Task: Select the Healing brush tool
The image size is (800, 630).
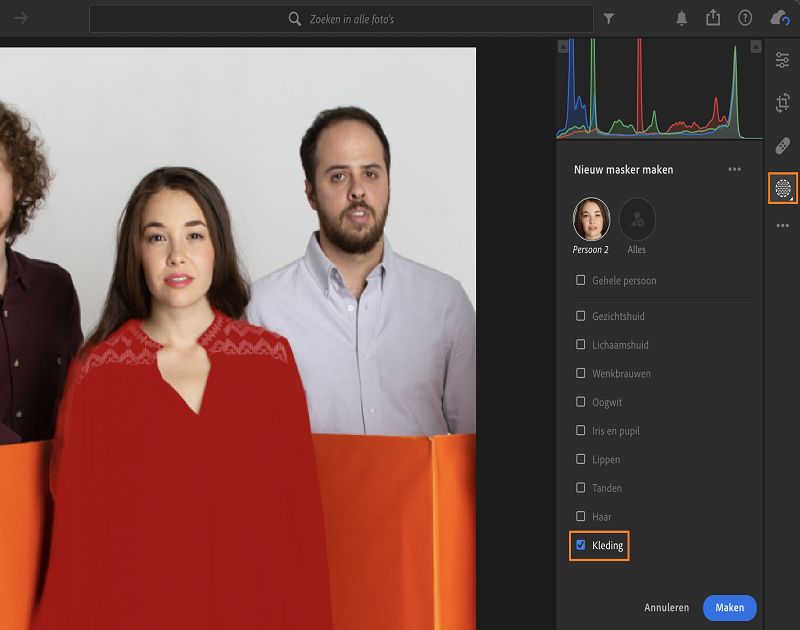Action: click(x=783, y=146)
